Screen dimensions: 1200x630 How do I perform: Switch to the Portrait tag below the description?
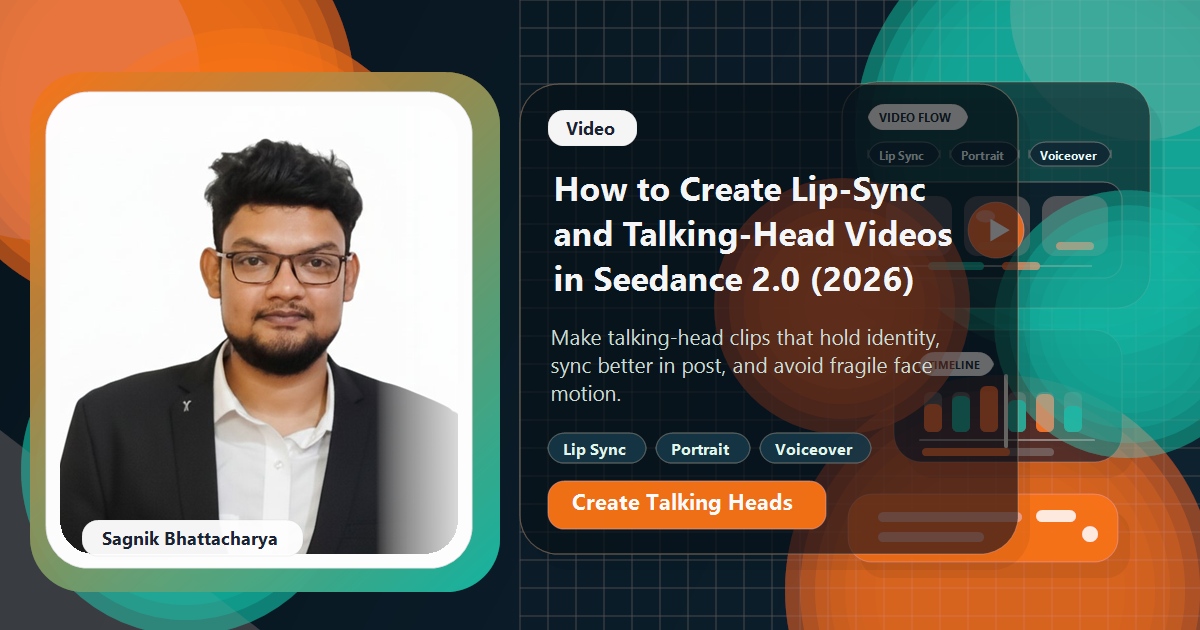pos(703,449)
